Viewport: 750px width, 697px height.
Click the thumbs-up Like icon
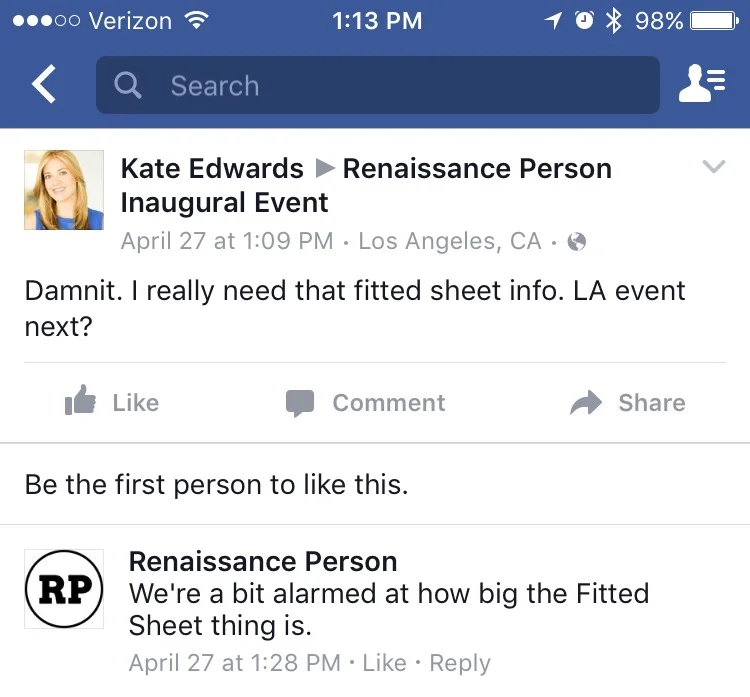[x=80, y=400]
